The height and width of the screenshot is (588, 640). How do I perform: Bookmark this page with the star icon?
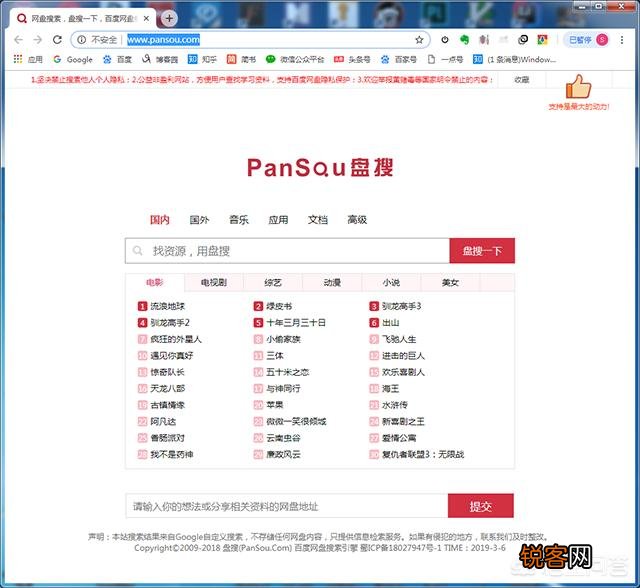[419, 40]
